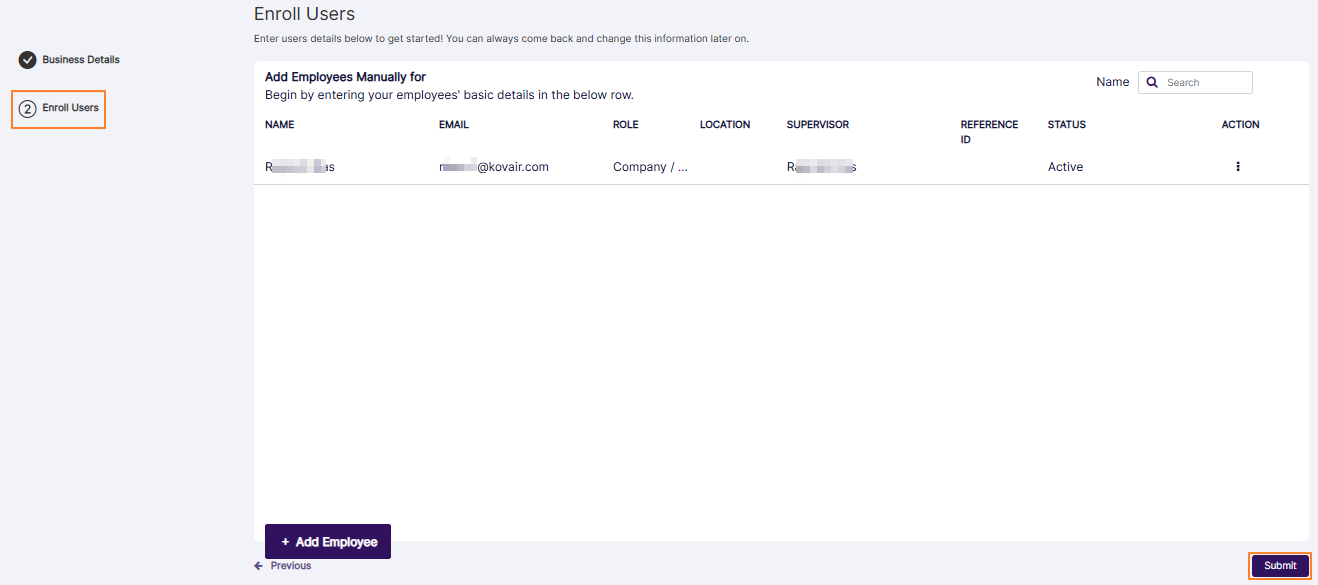Open the kebab menu in the ACTION column
This screenshot has height=585, width=1318.
1237,166
